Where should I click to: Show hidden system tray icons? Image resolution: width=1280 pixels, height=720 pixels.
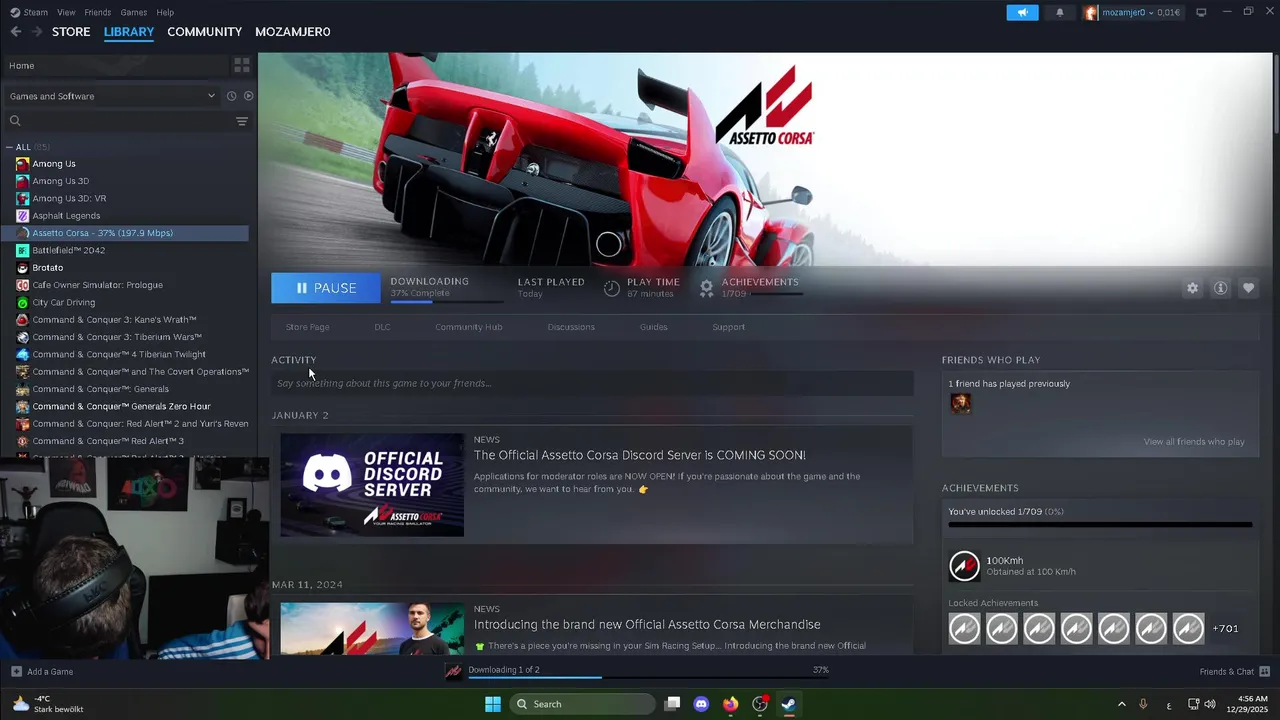(x=1121, y=704)
